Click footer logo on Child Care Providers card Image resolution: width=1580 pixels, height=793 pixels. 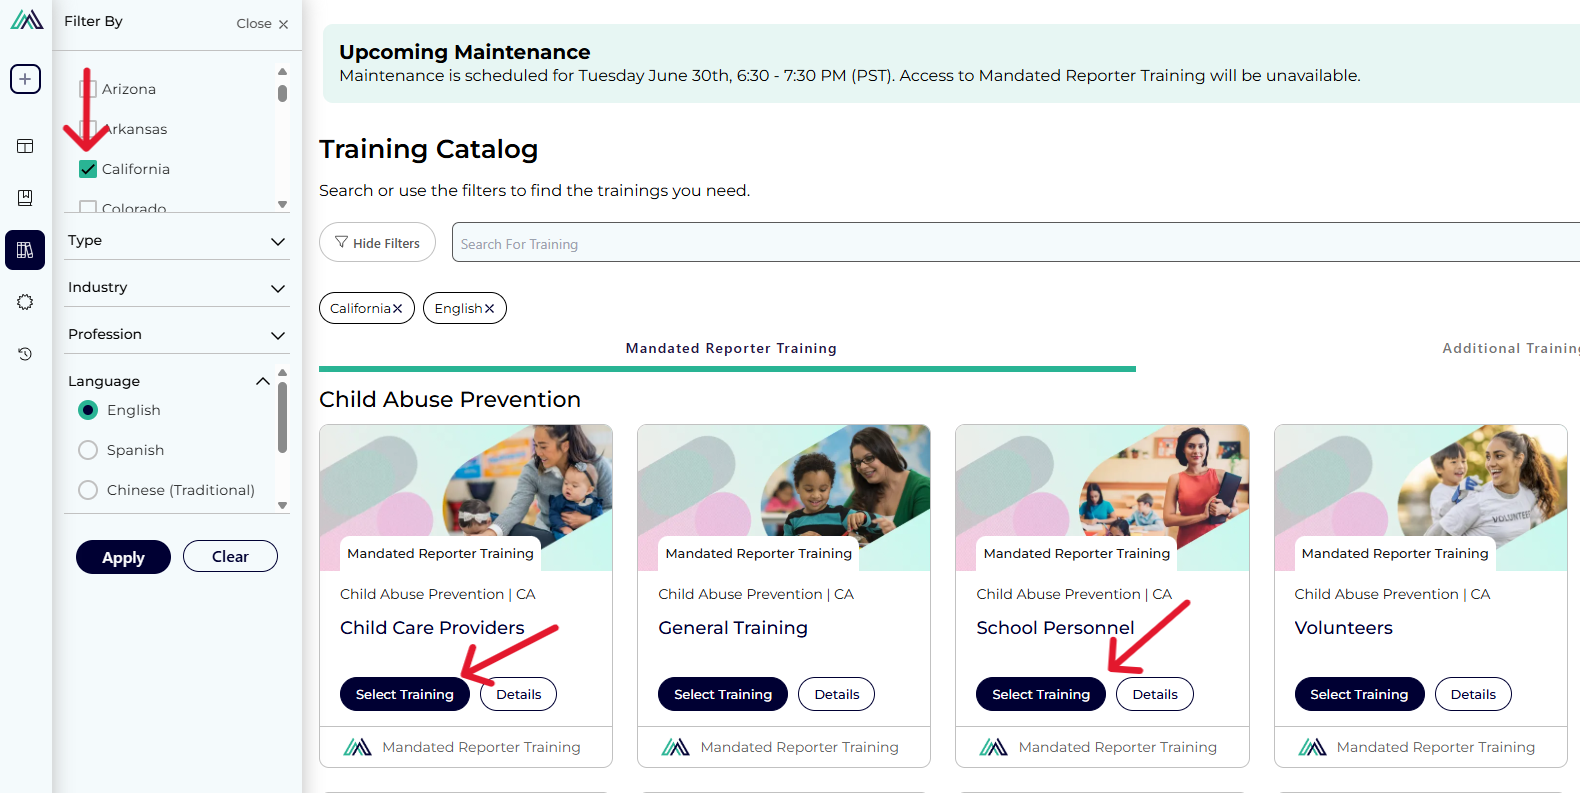pos(357,747)
